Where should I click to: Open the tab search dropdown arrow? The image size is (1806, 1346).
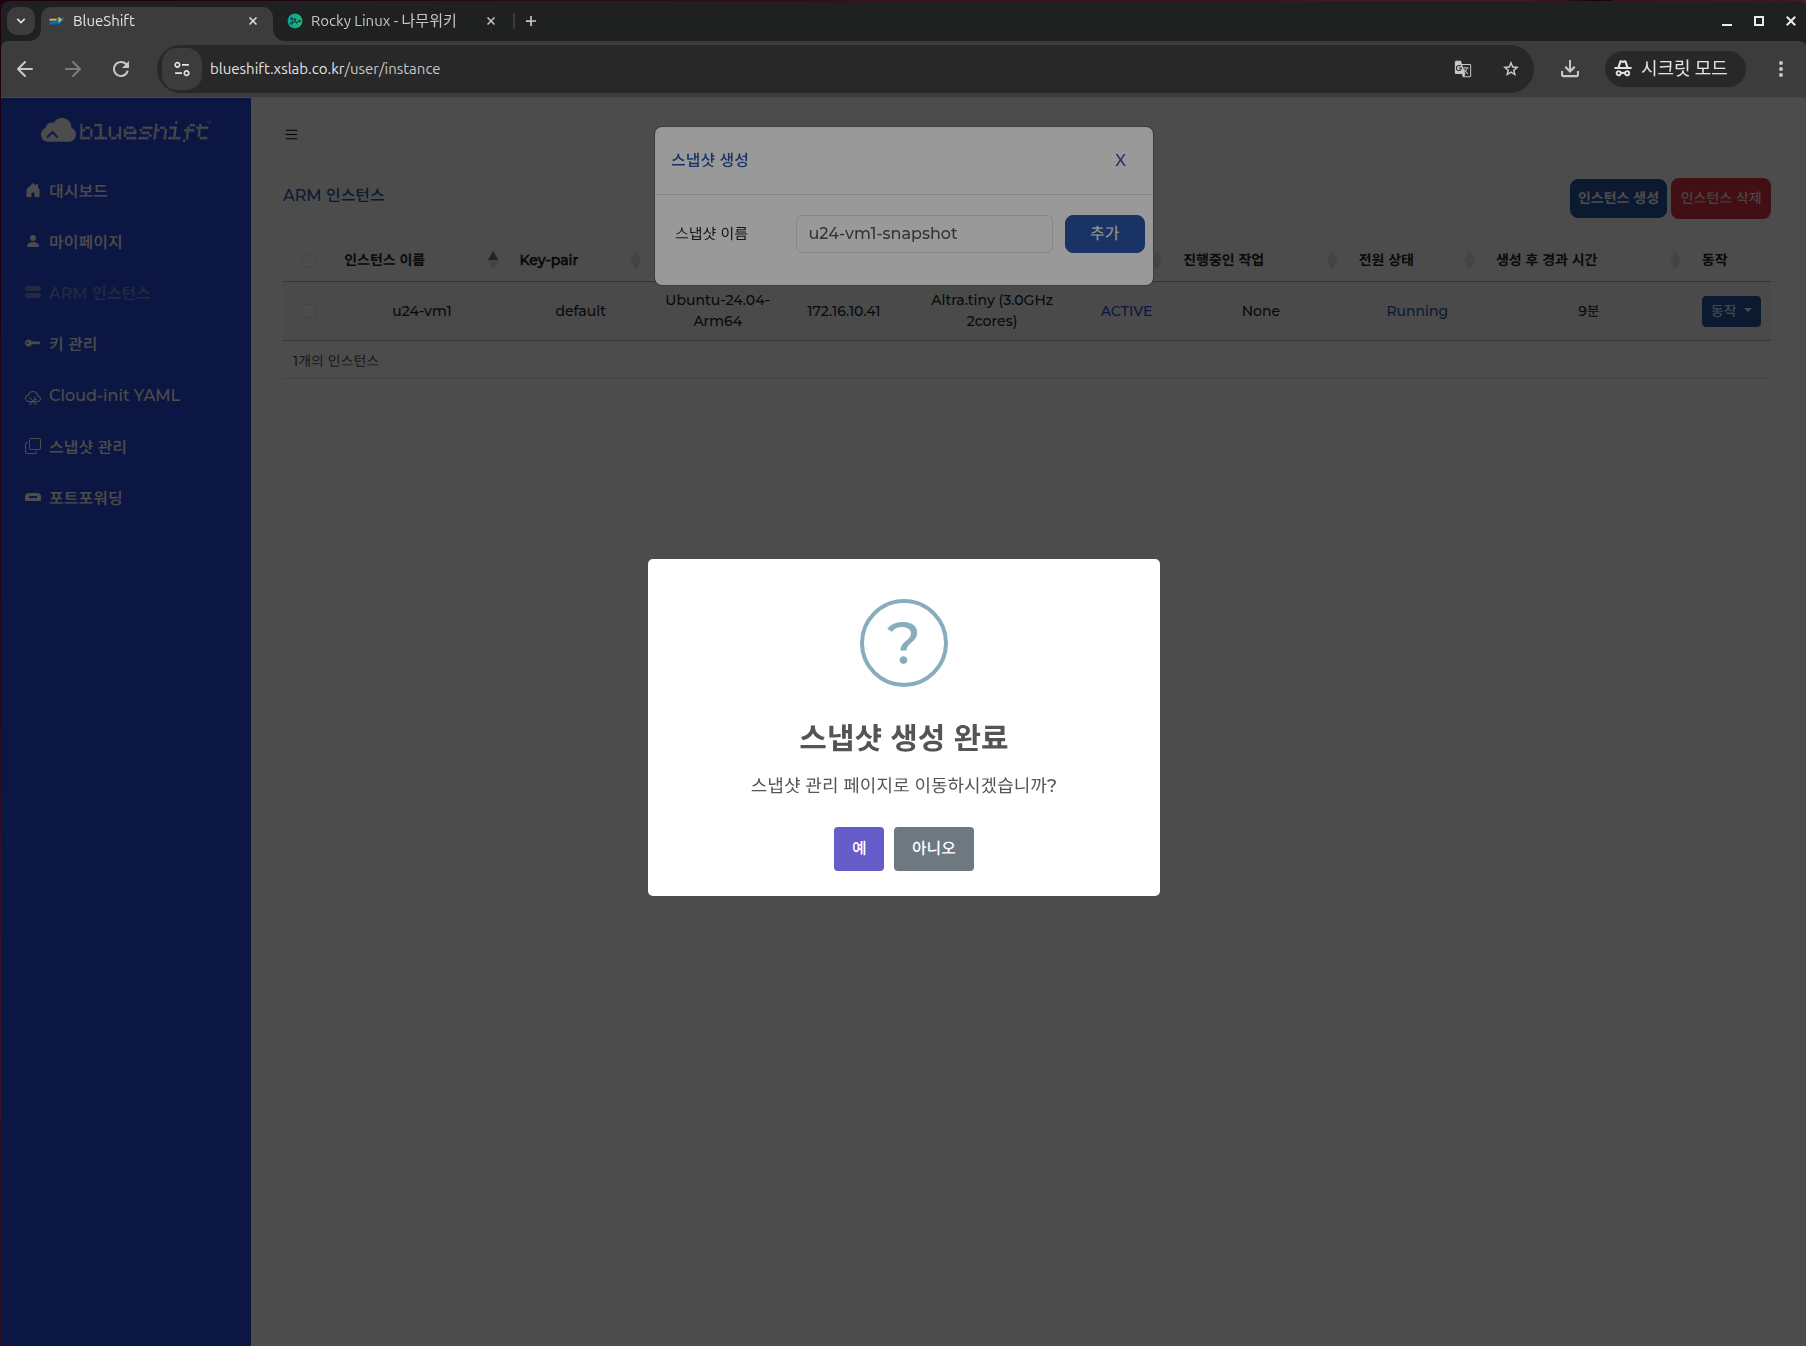pyautogui.click(x=21, y=21)
